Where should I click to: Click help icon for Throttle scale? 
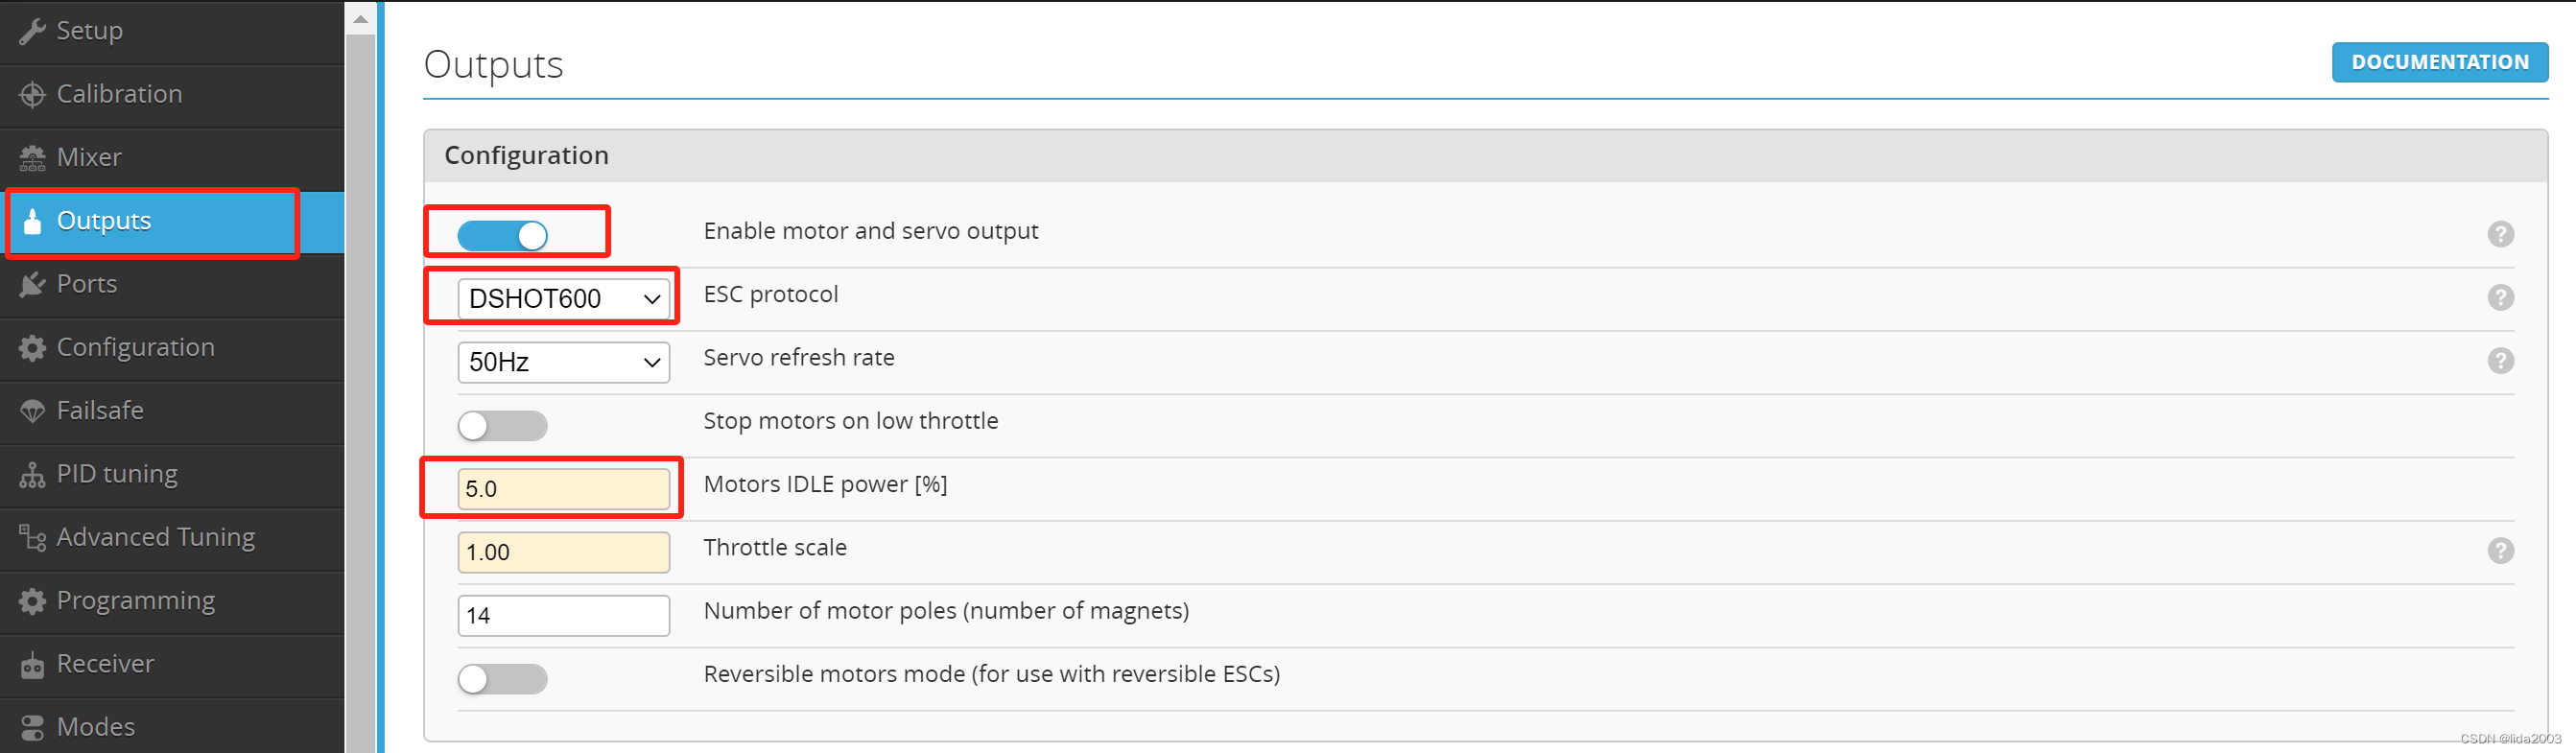[x=2500, y=550]
